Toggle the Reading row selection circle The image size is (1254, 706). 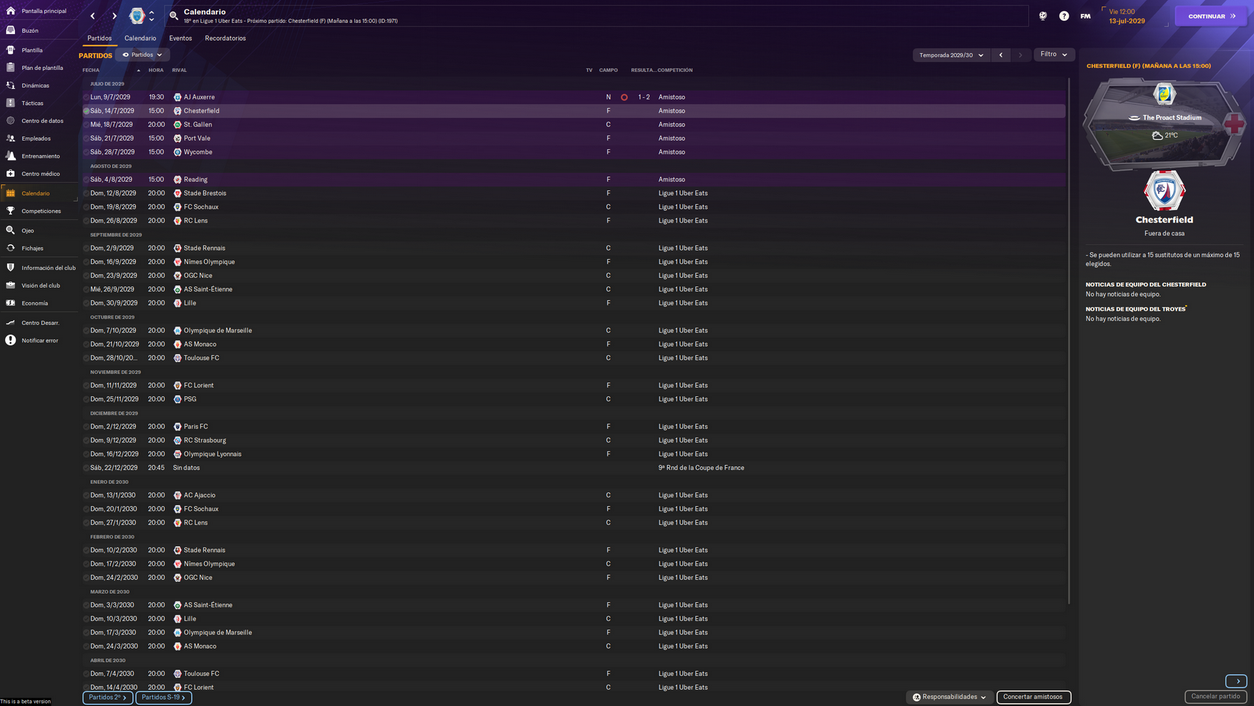87,180
